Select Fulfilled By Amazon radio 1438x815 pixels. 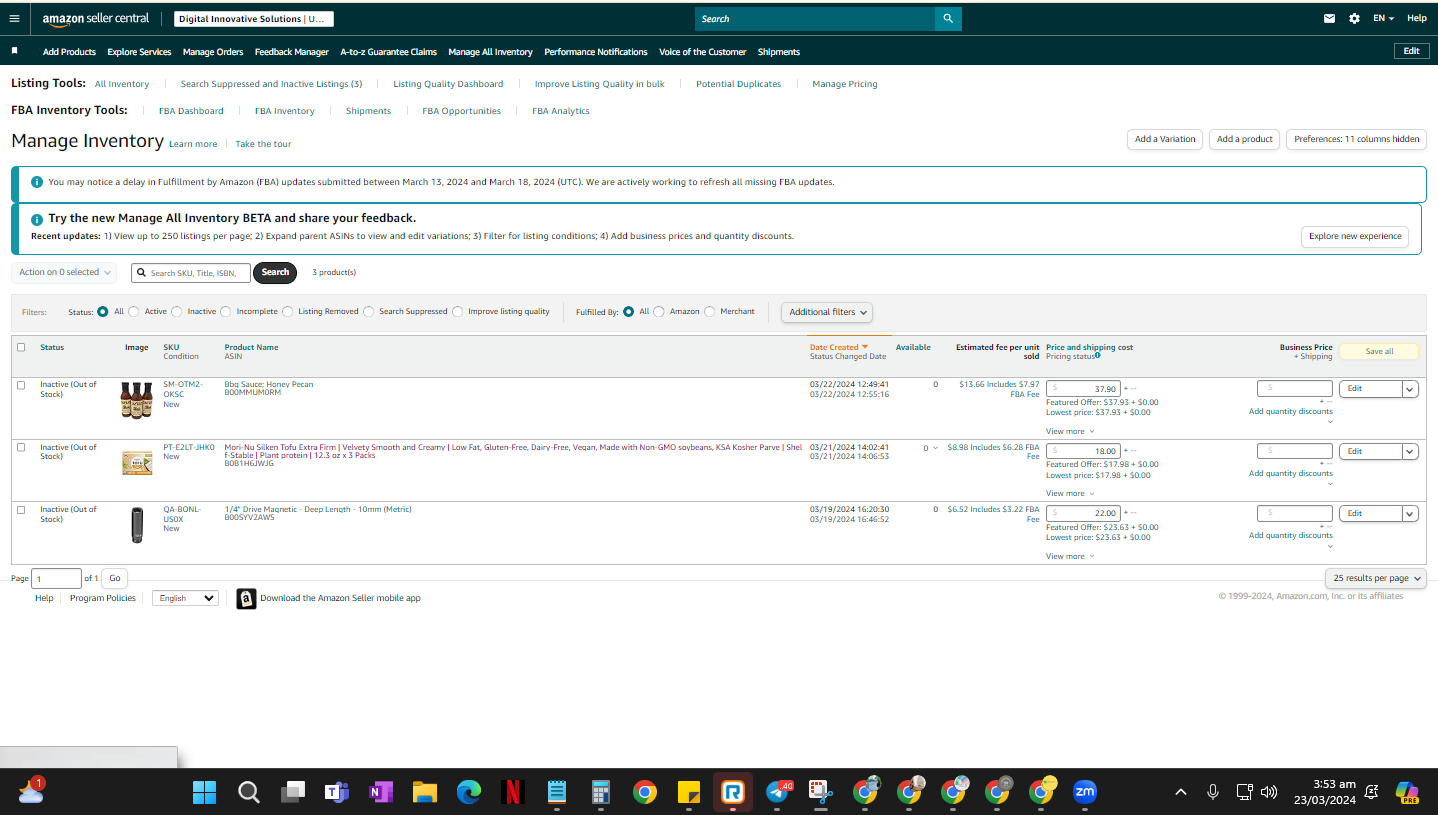pos(659,312)
